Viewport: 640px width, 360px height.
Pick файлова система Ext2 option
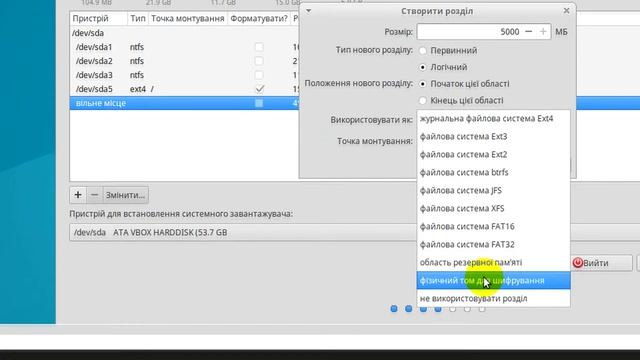(493, 155)
